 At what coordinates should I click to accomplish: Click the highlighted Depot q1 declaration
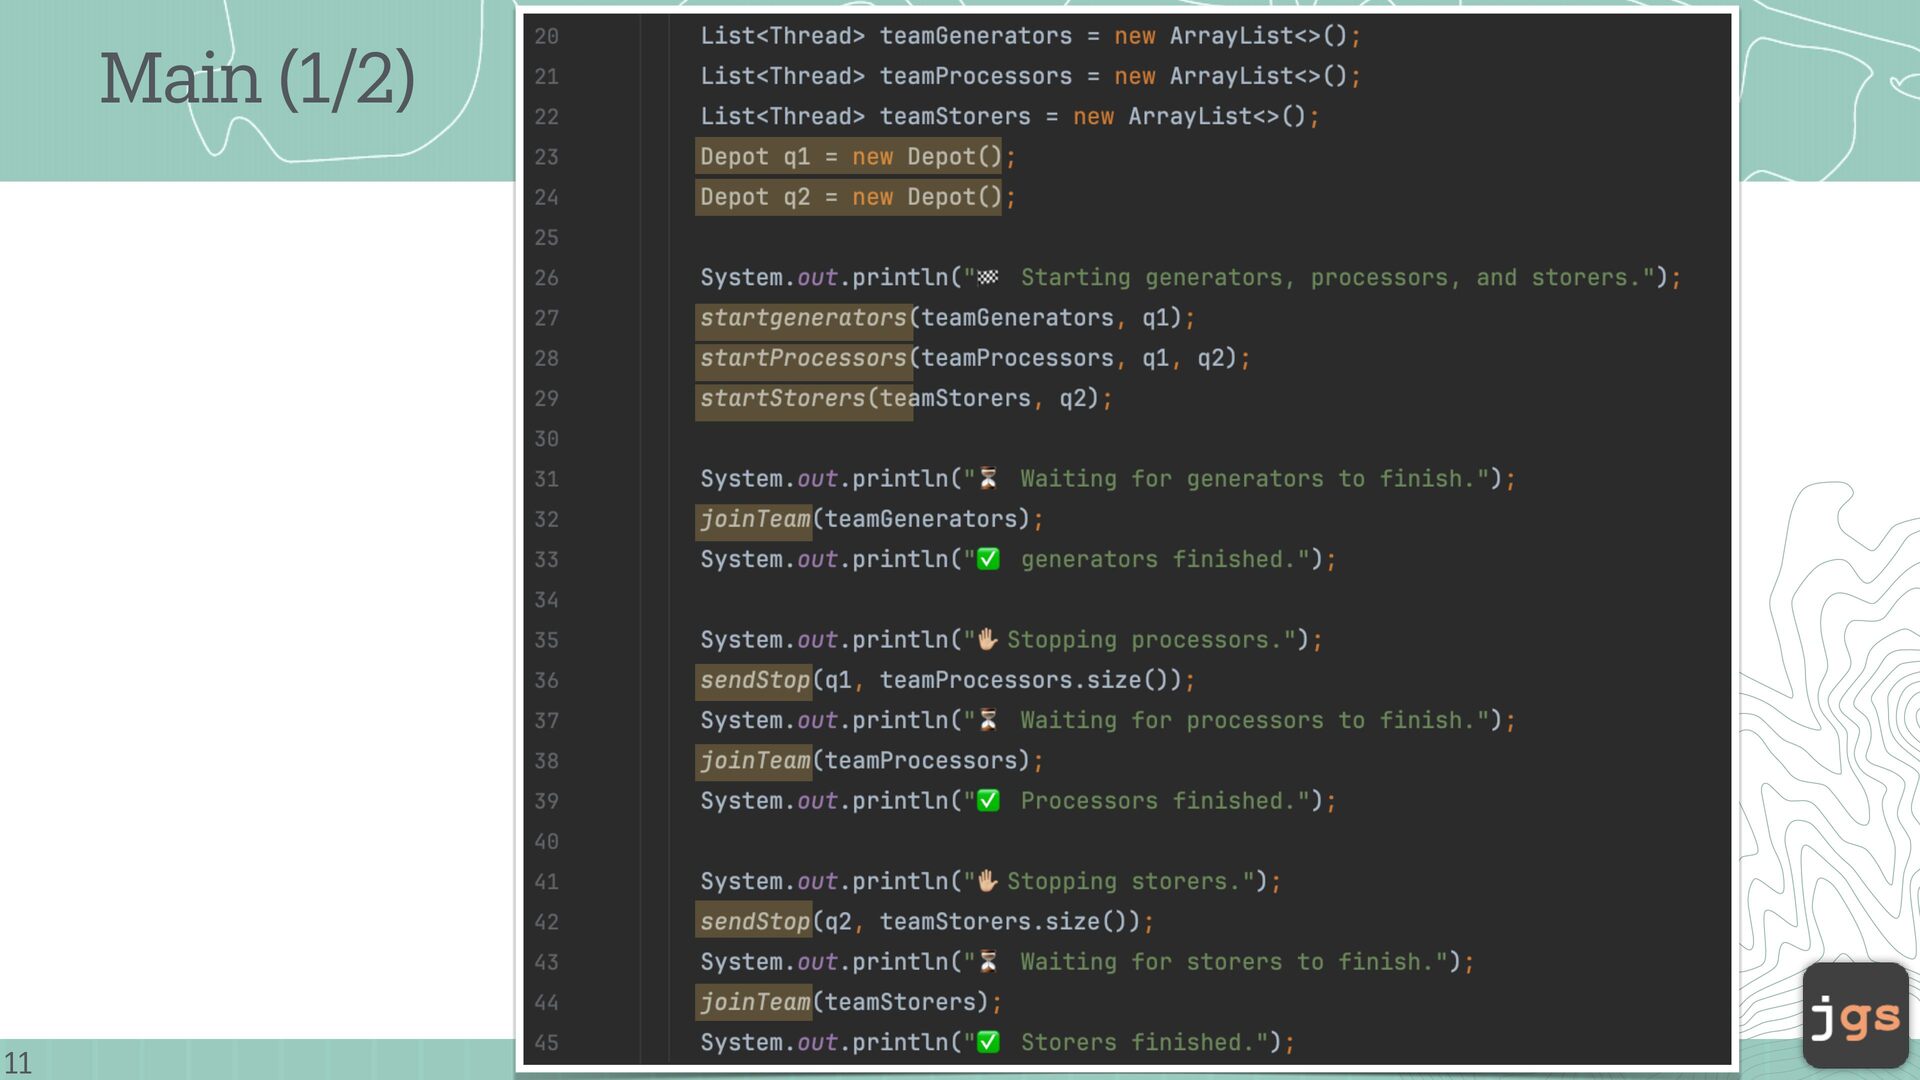(x=848, y=157)
